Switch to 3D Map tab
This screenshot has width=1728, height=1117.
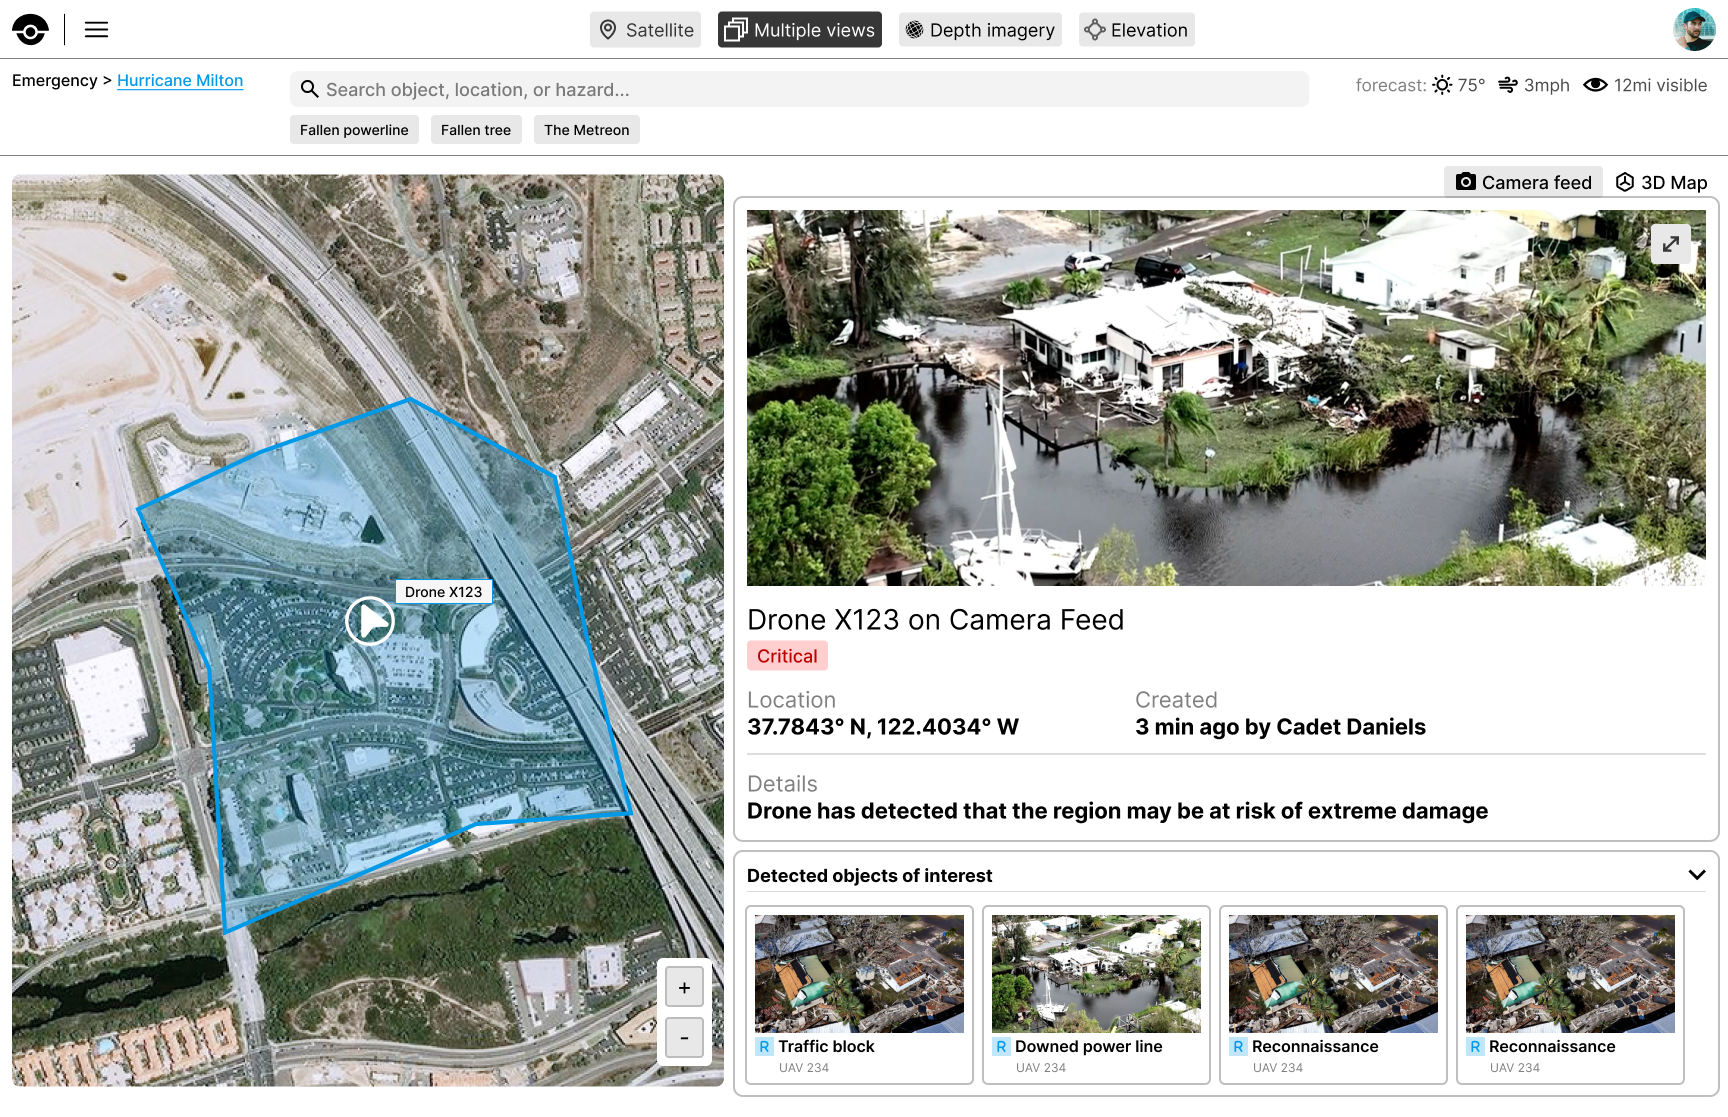[x=1662, y=182]
